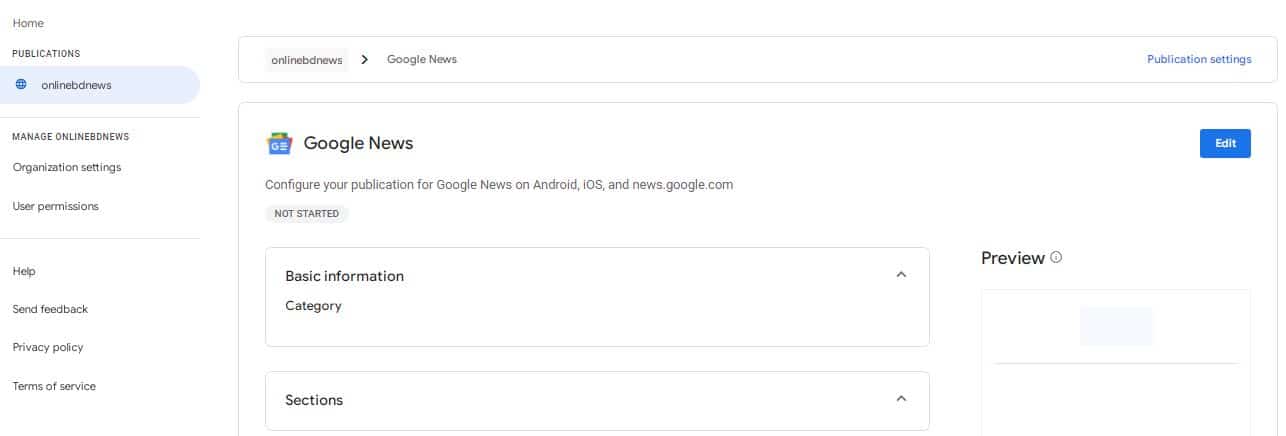The height and width of the screenshot is (436, 1286).
Task: Open Organization settings
Action: 67,168
